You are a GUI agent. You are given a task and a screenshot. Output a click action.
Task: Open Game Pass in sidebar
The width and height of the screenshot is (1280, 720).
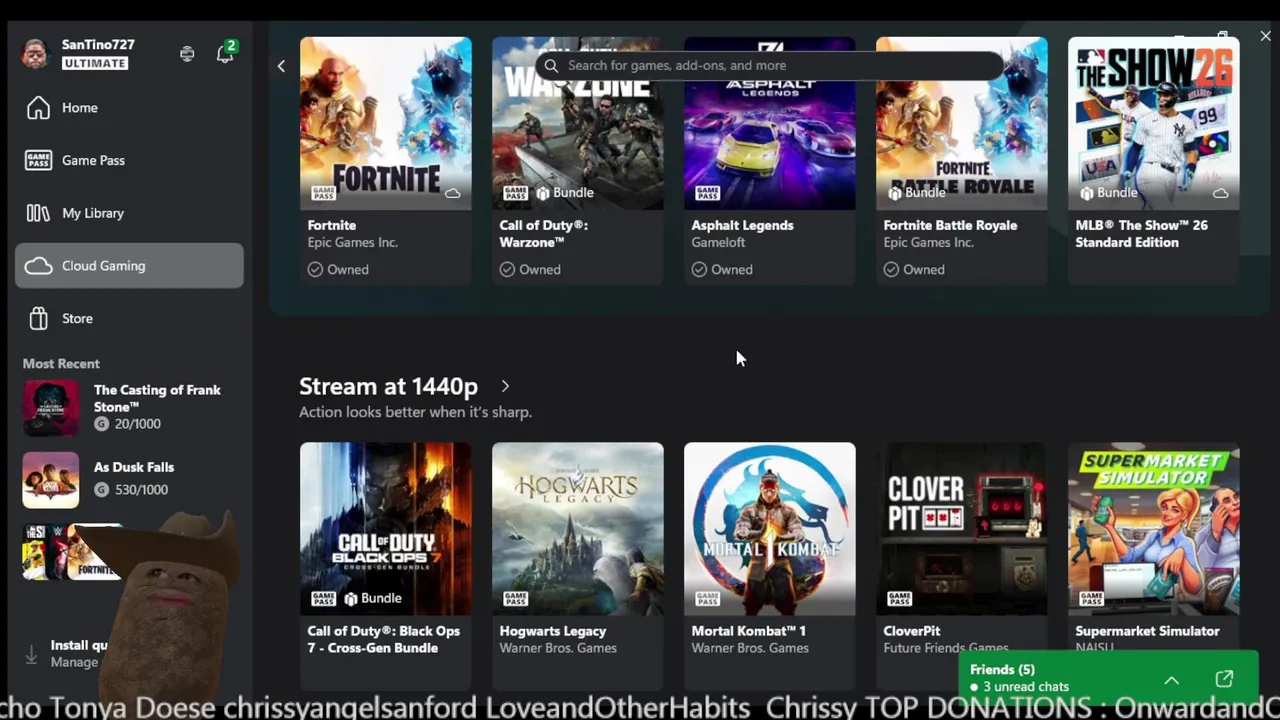point(129,160)
